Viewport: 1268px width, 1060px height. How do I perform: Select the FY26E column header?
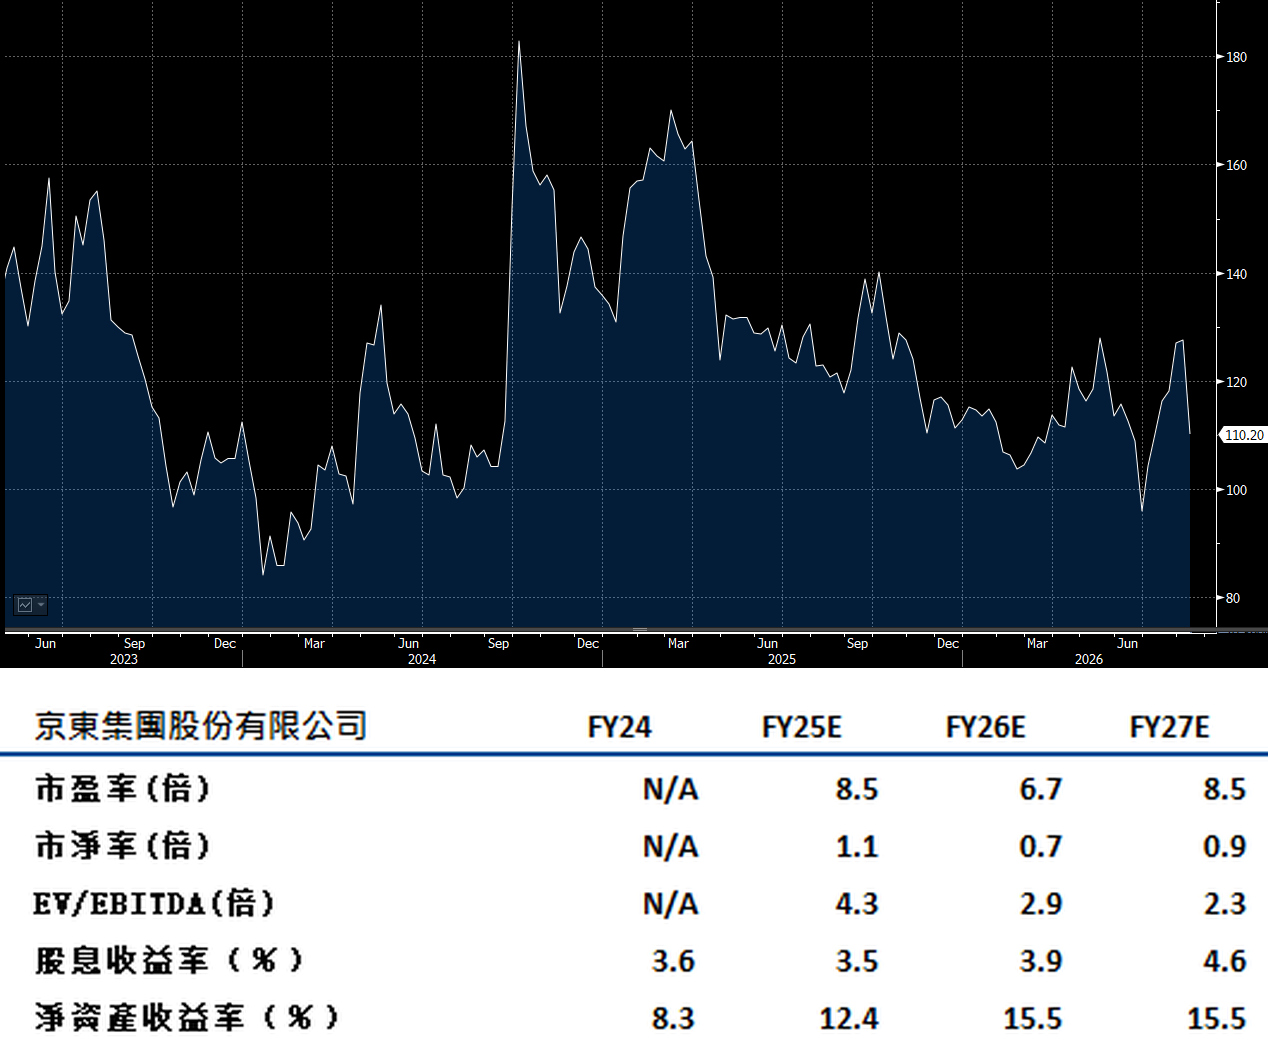(x=986, y=727)
